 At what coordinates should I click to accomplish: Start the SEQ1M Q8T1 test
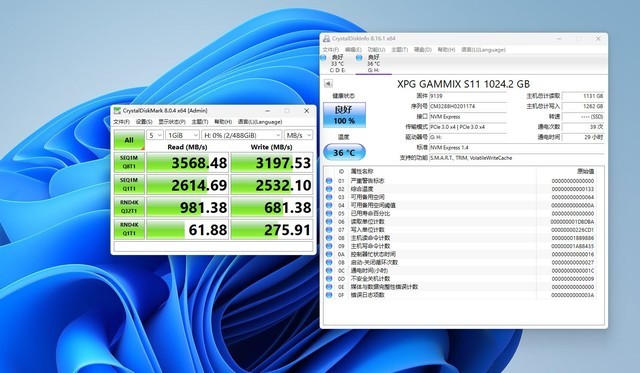point(129,162)
